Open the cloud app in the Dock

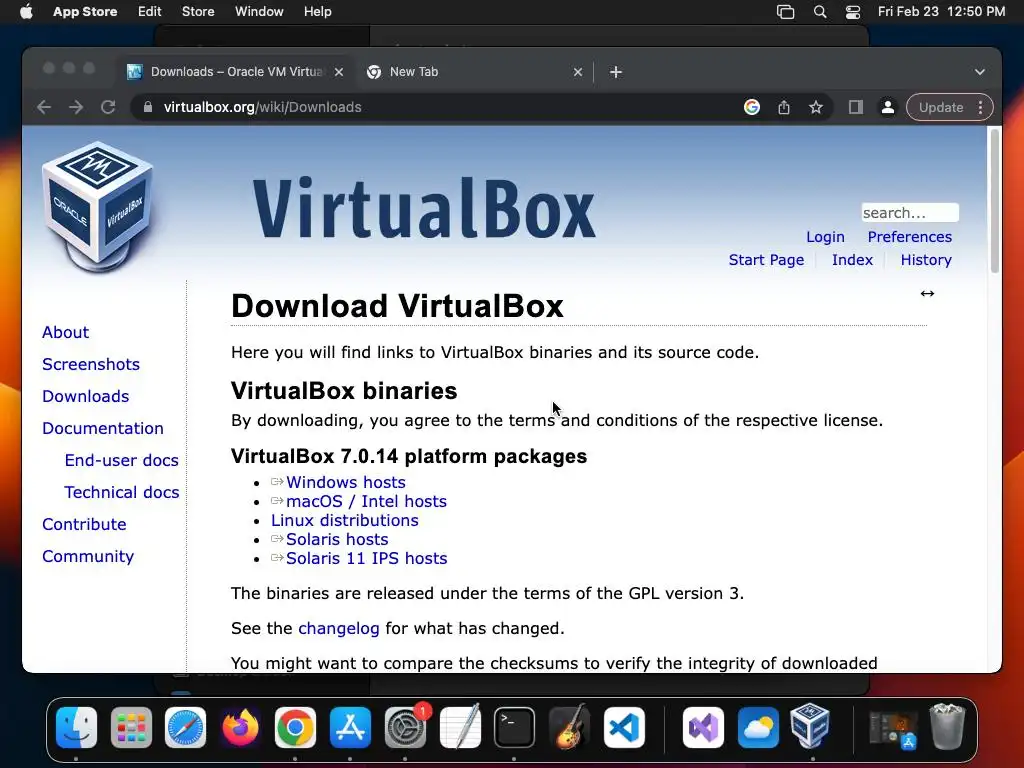(758, 727)
